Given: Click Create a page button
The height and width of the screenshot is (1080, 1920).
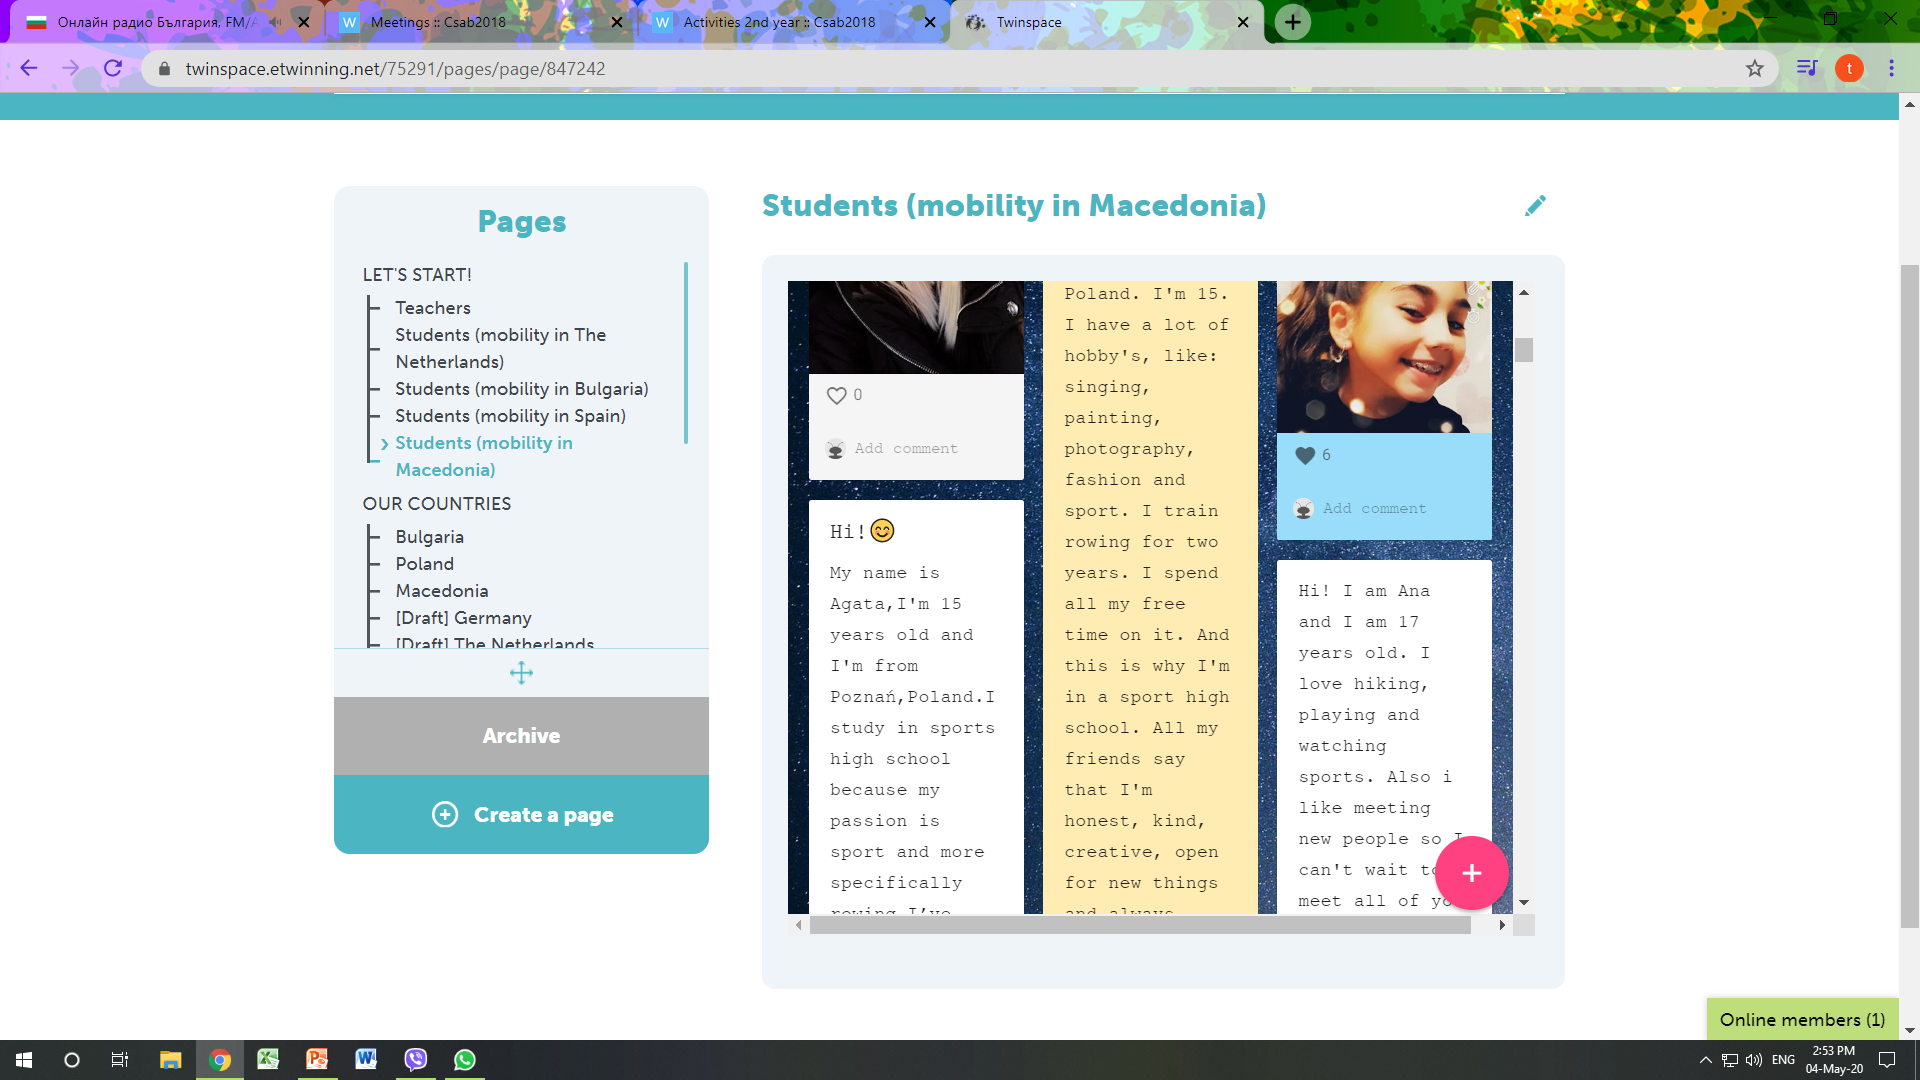Looking at the screenshot, I should [522, 815].
